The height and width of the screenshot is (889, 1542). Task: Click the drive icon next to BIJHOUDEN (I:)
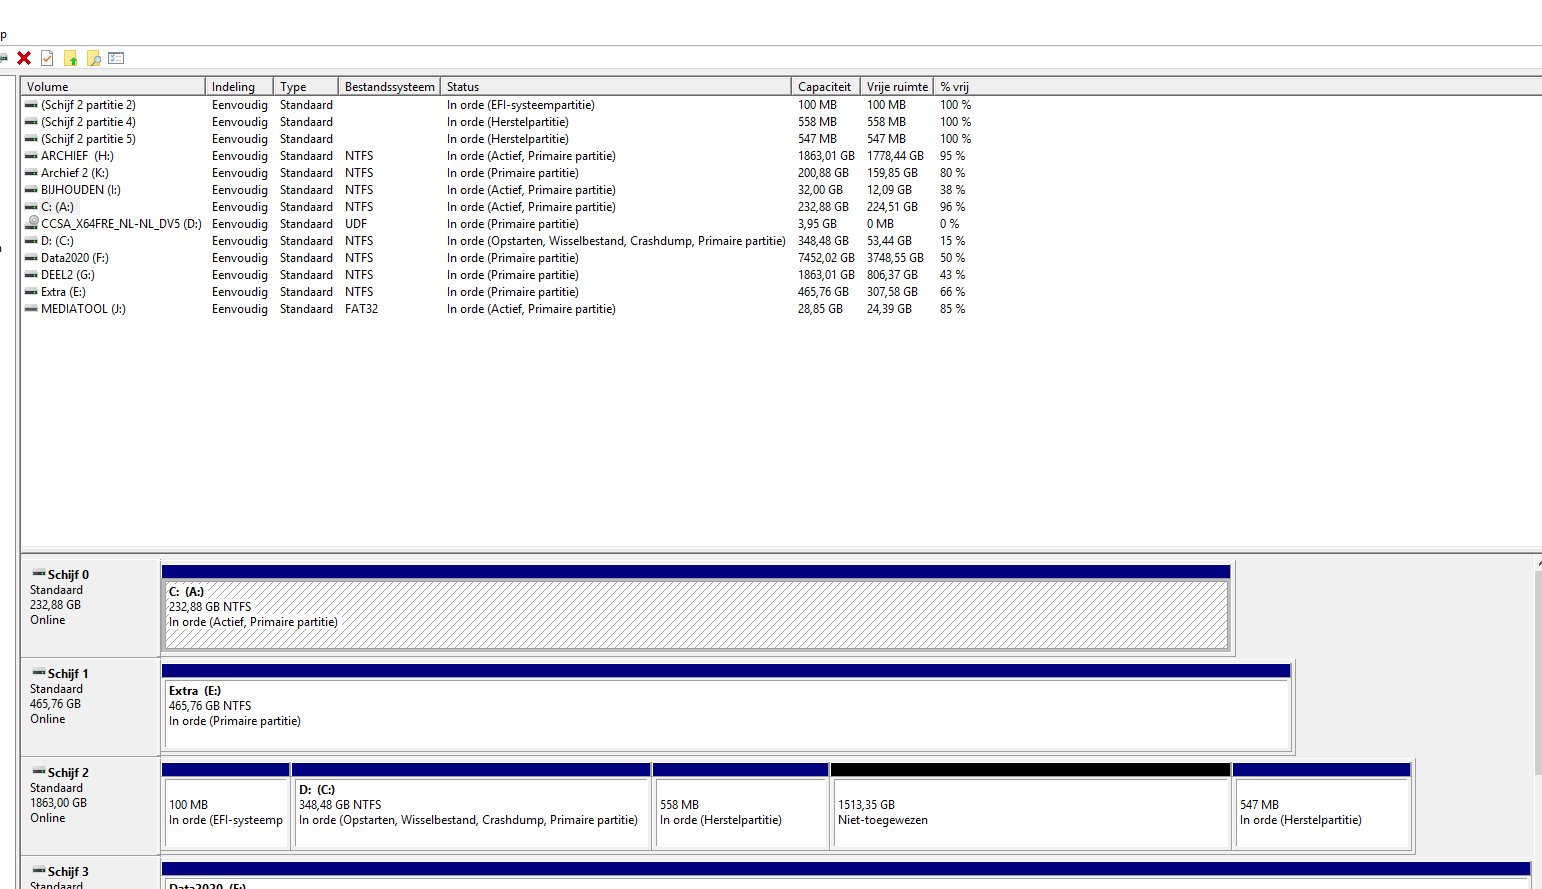tap(31, 190)
